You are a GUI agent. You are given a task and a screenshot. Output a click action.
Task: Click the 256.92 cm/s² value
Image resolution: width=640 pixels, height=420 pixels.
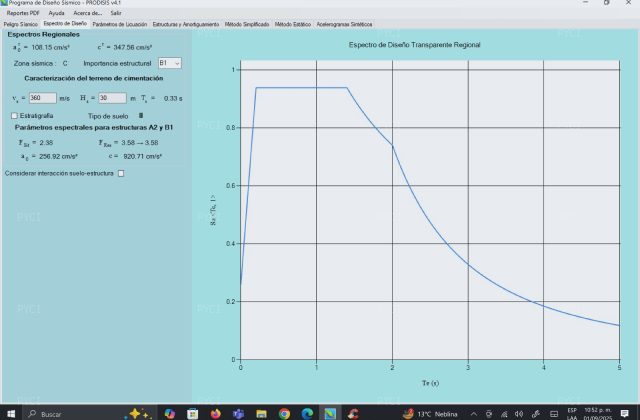pyautogui.click(x=58, y=156)
